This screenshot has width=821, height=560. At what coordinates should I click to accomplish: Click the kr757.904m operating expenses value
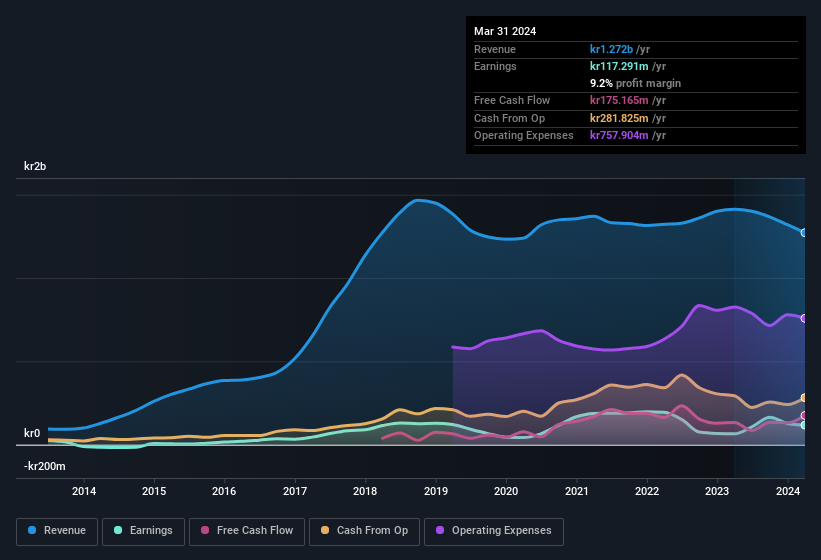[x=620, y=135]
